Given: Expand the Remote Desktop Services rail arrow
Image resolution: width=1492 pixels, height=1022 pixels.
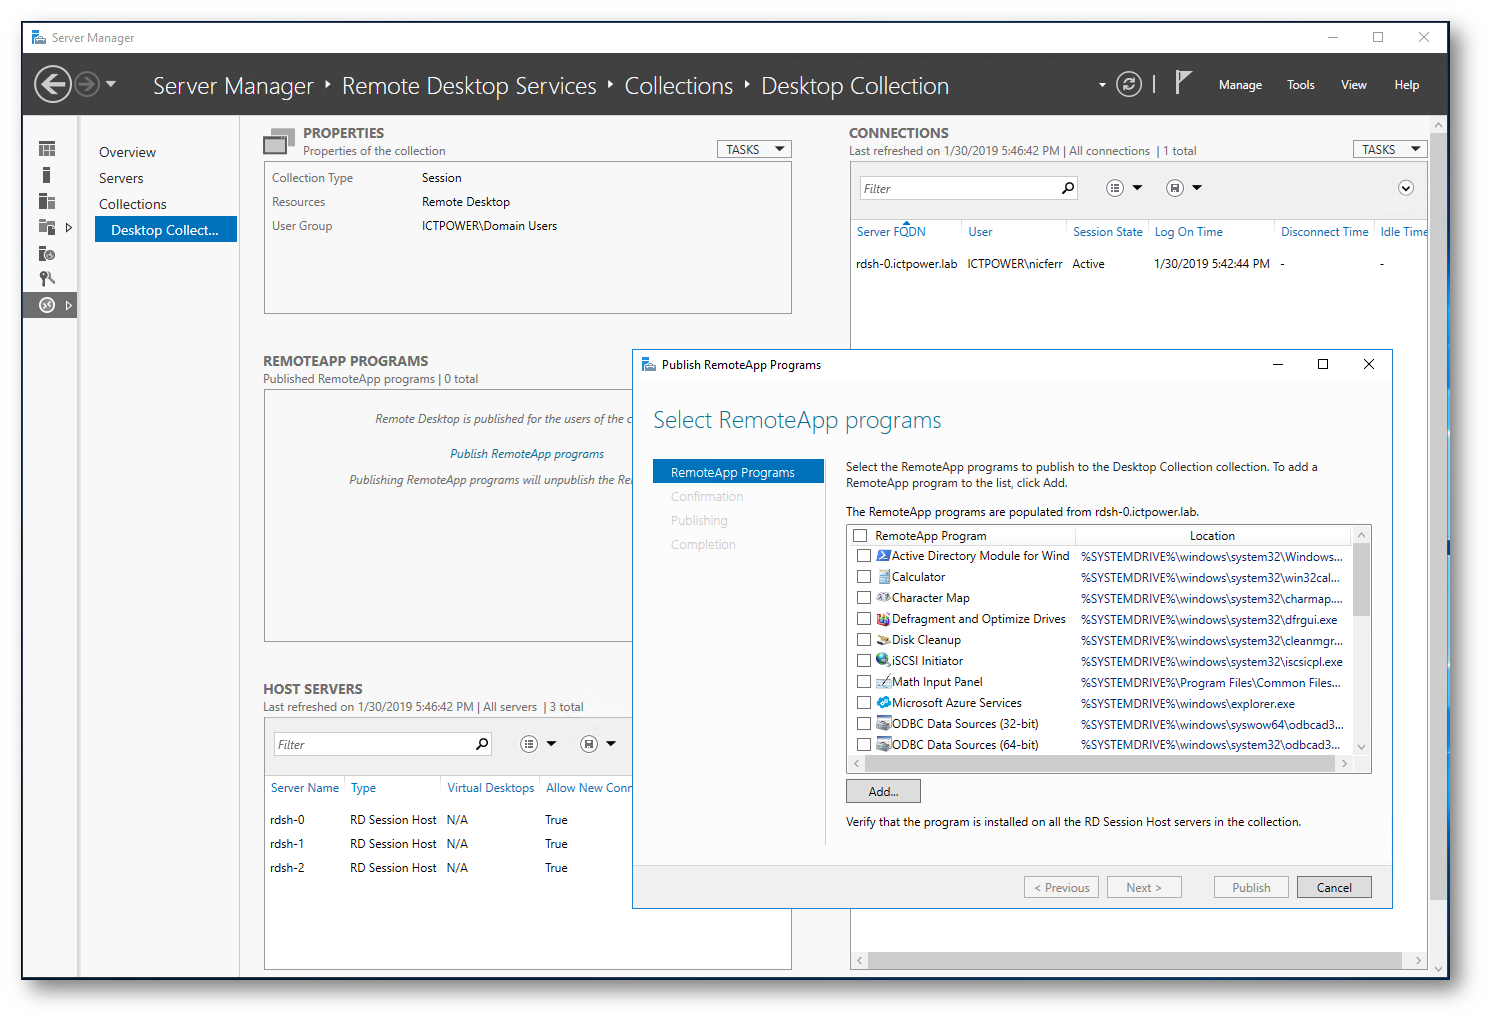Looking at the screenshot, I should click(x=69, y=305).
